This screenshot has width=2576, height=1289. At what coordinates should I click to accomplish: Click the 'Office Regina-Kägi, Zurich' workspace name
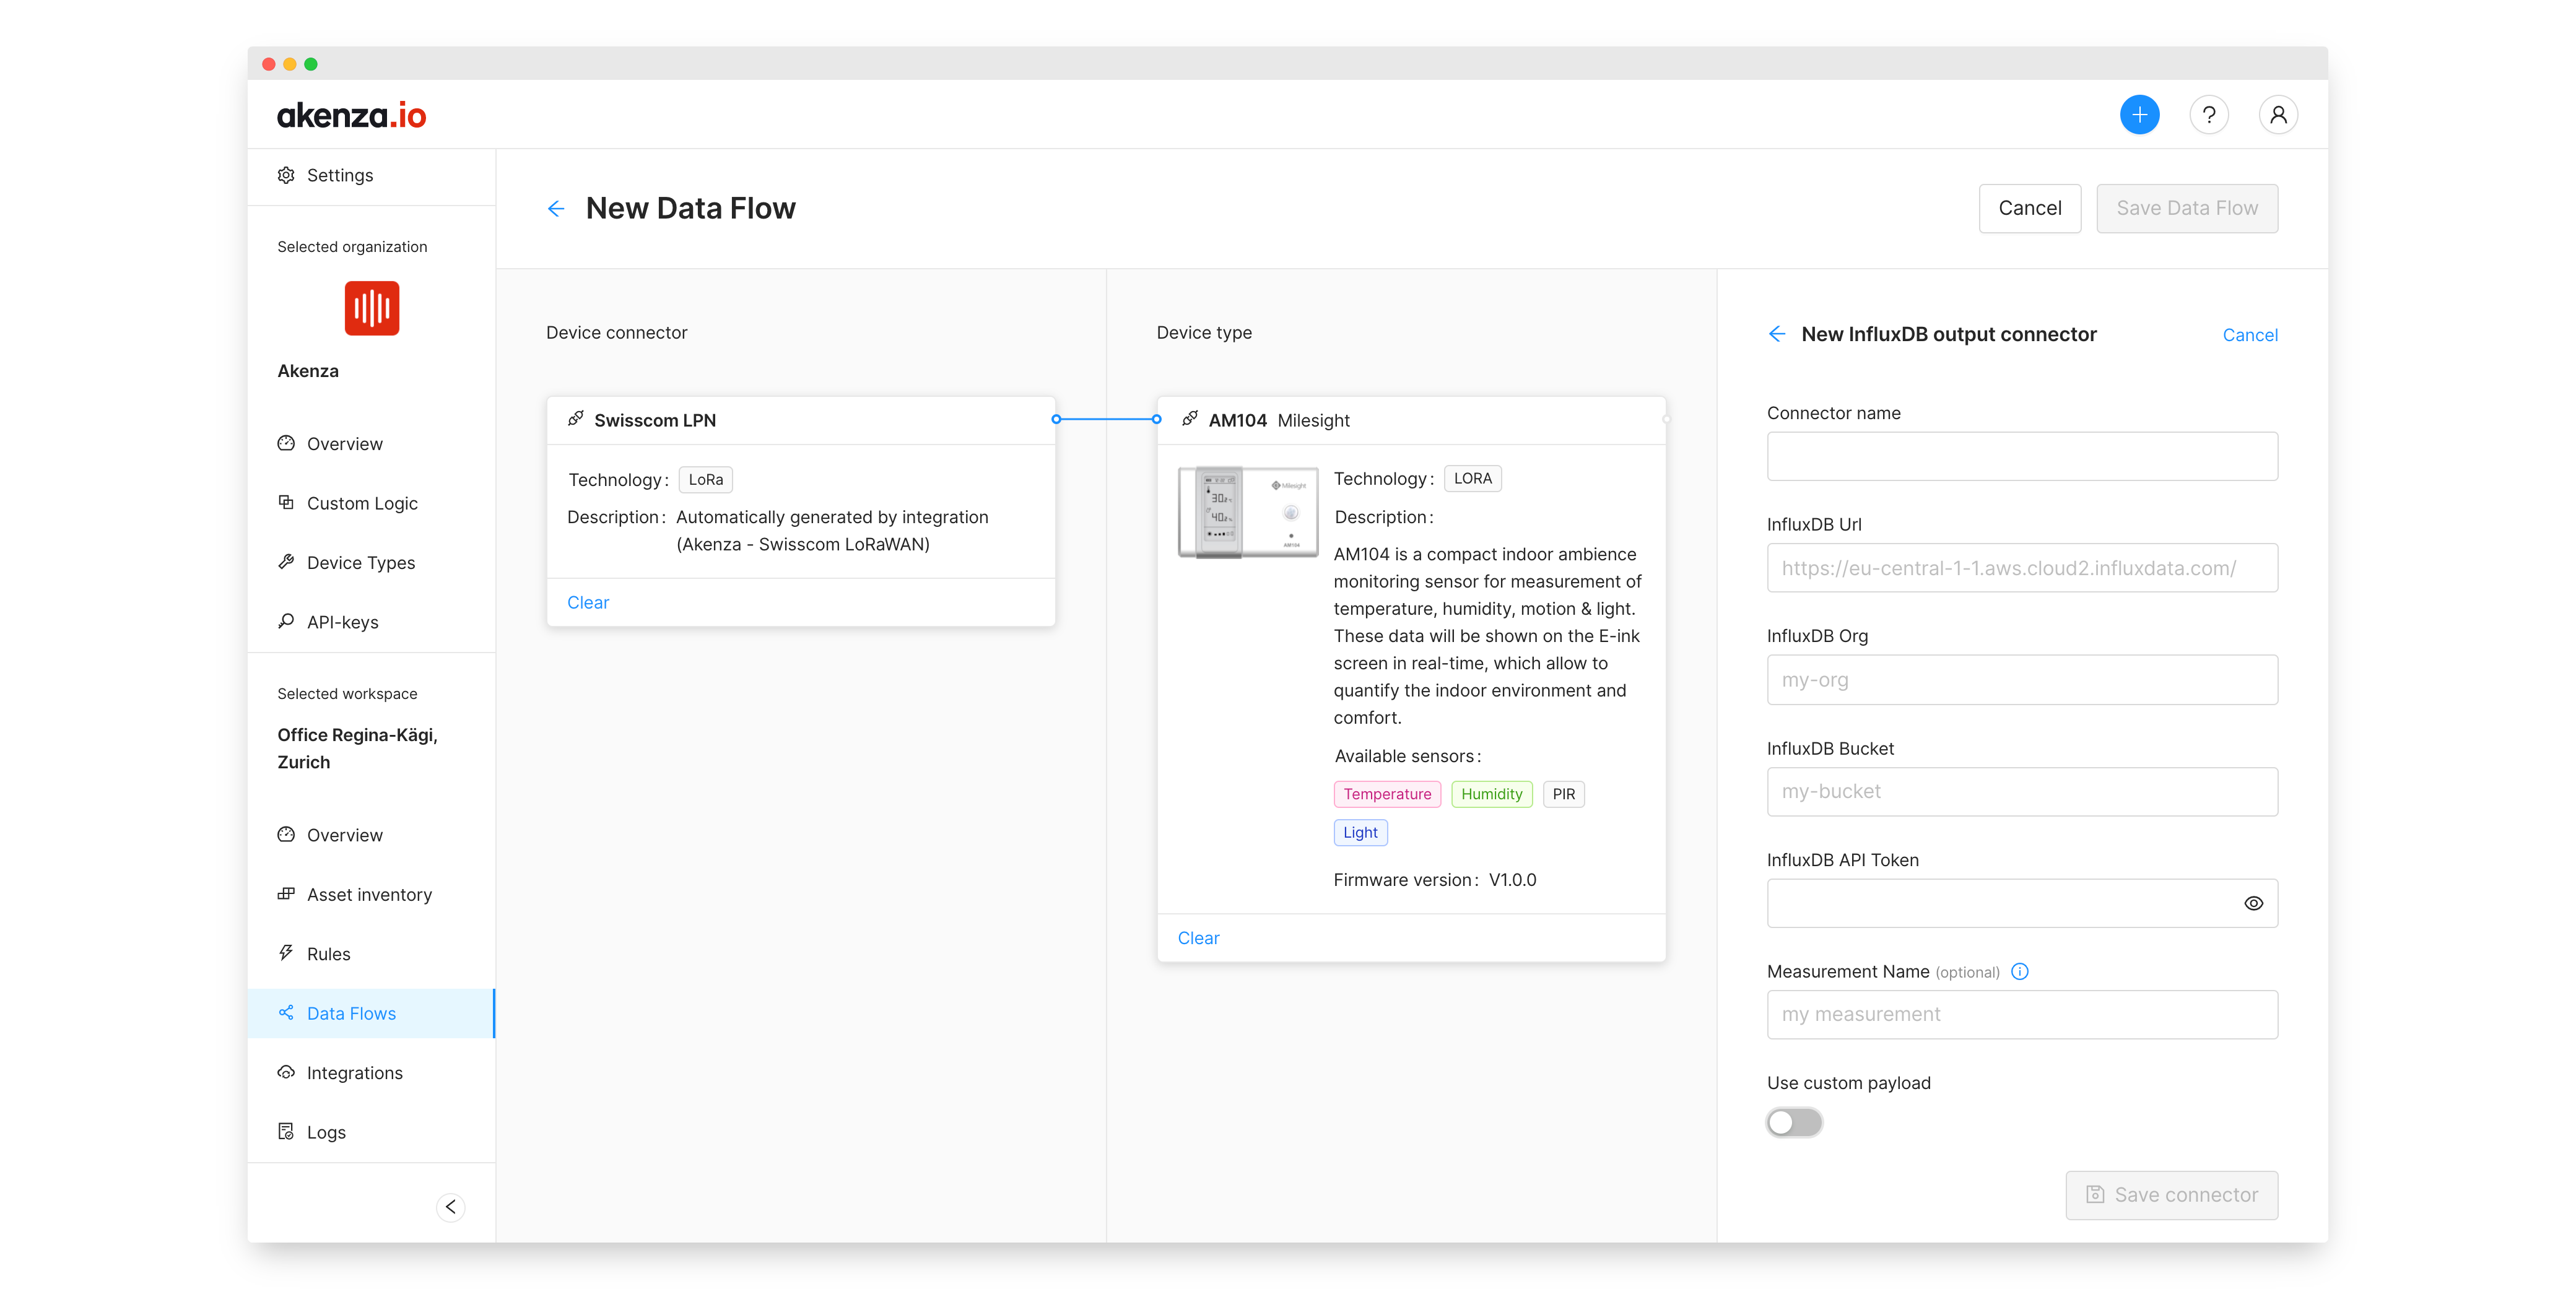(x=357, y=748)
